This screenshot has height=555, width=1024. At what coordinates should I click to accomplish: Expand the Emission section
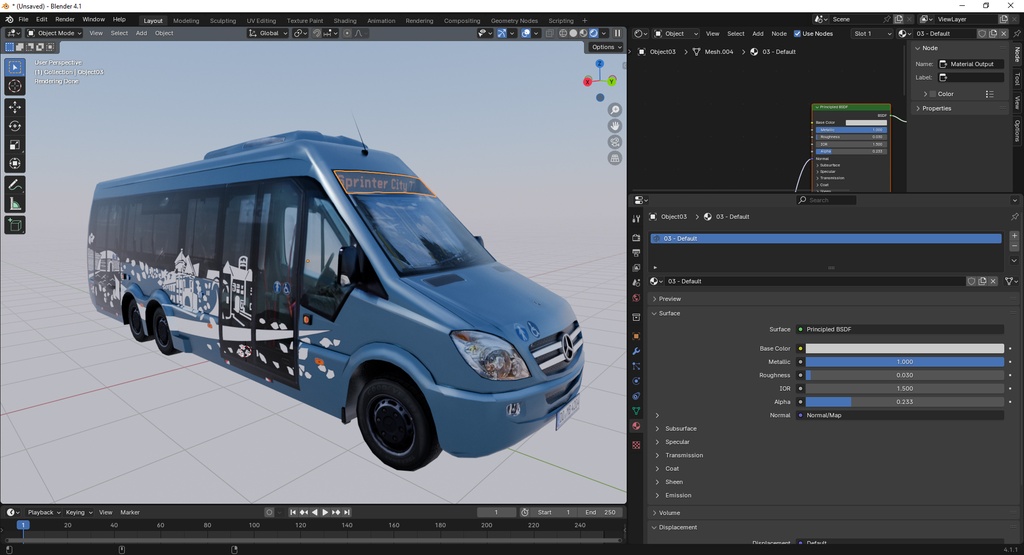pos(678,495)
